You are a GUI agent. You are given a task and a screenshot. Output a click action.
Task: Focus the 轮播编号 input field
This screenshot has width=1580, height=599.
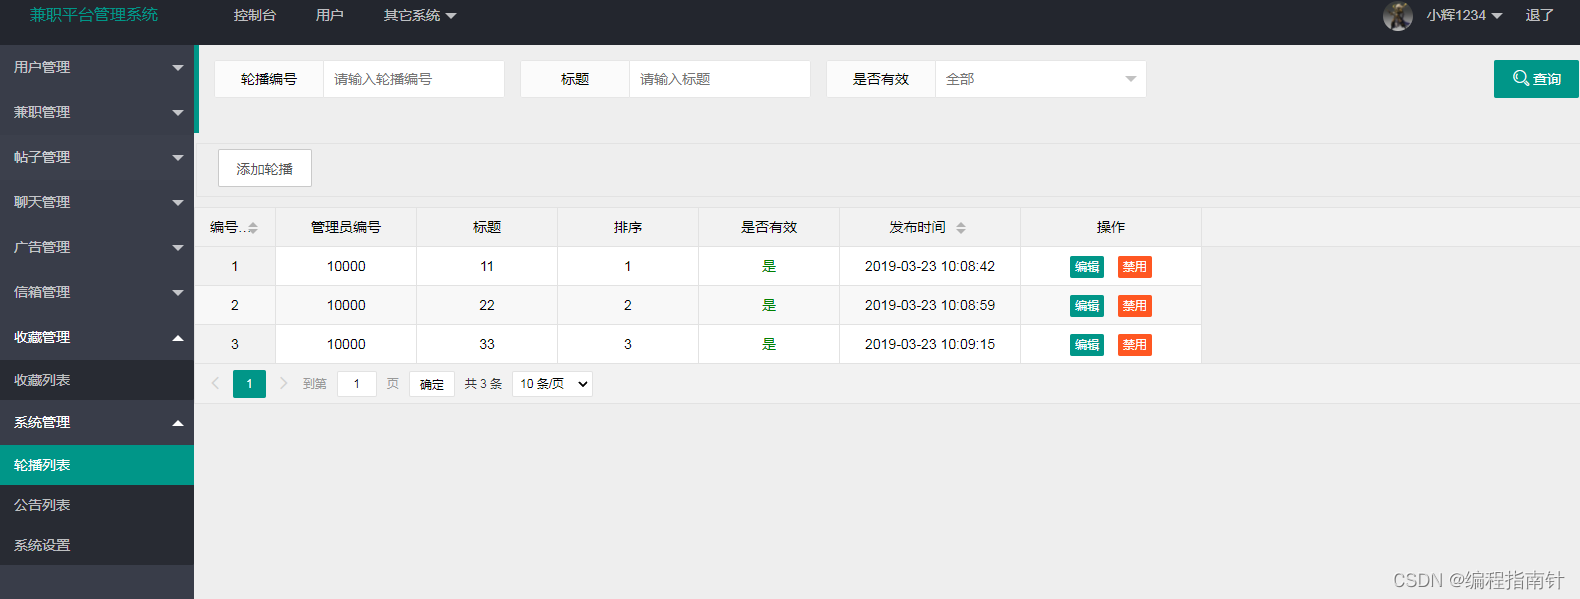coord(414,79)
